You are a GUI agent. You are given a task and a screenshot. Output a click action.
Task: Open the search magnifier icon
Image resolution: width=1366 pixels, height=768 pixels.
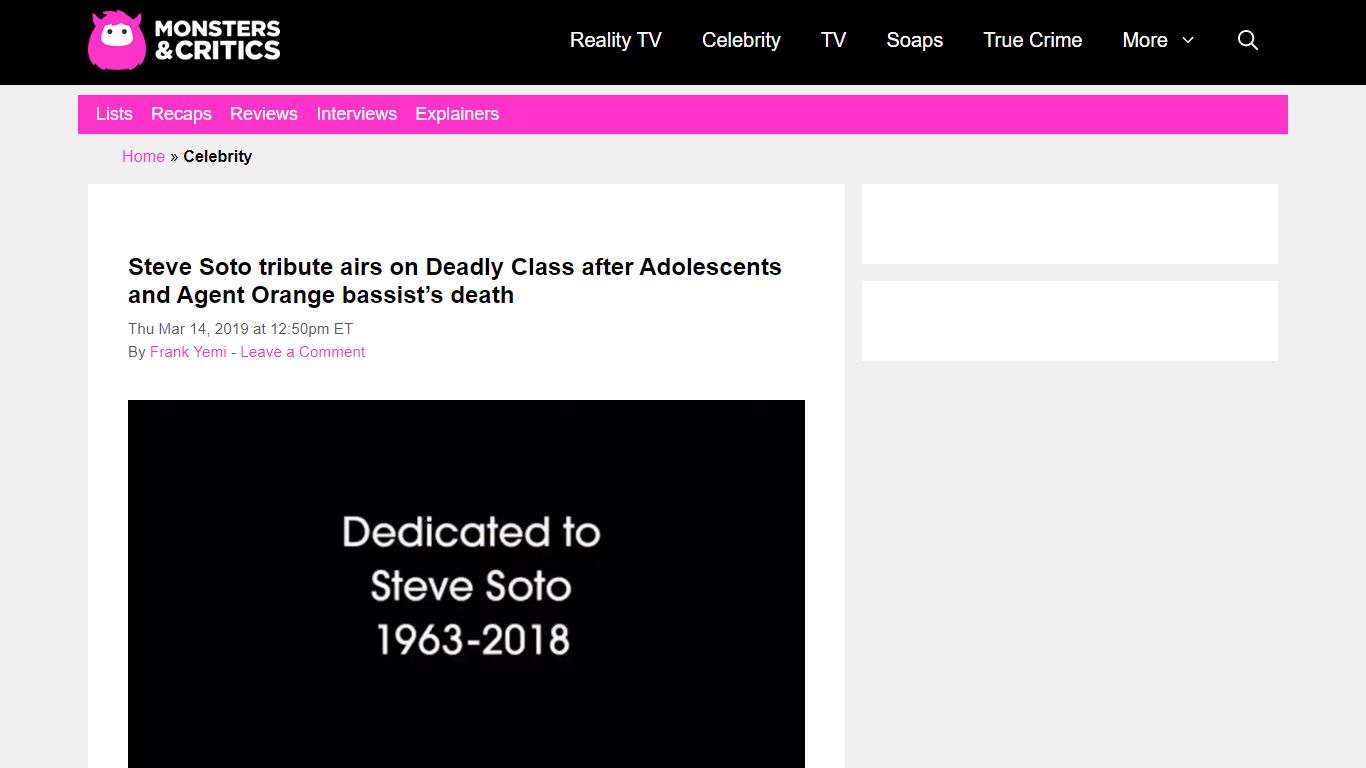[x=1247, y=40]
